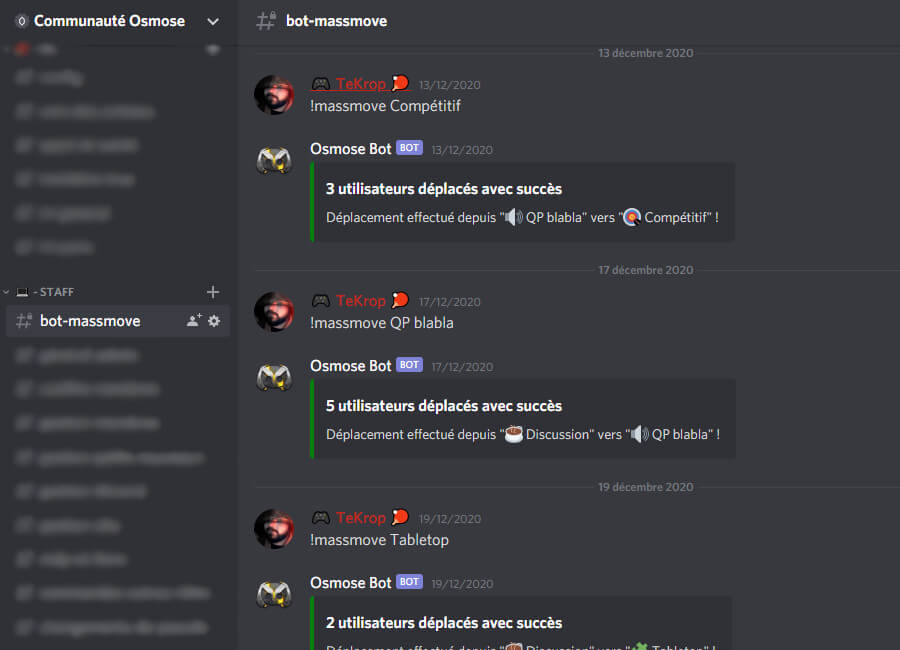Click the BOT tag on the 19/12/2020 message

point(409,582)
